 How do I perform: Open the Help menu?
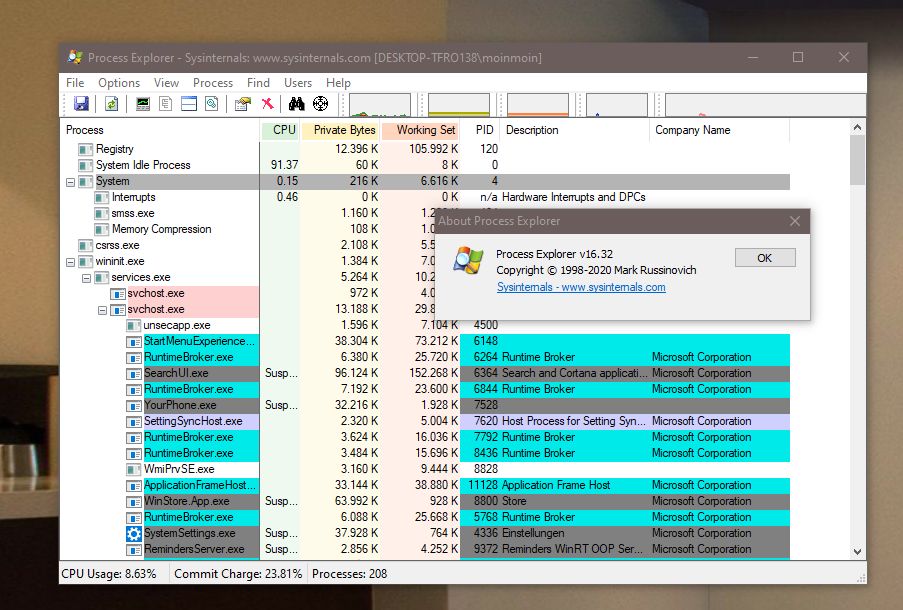coord(338,83)
